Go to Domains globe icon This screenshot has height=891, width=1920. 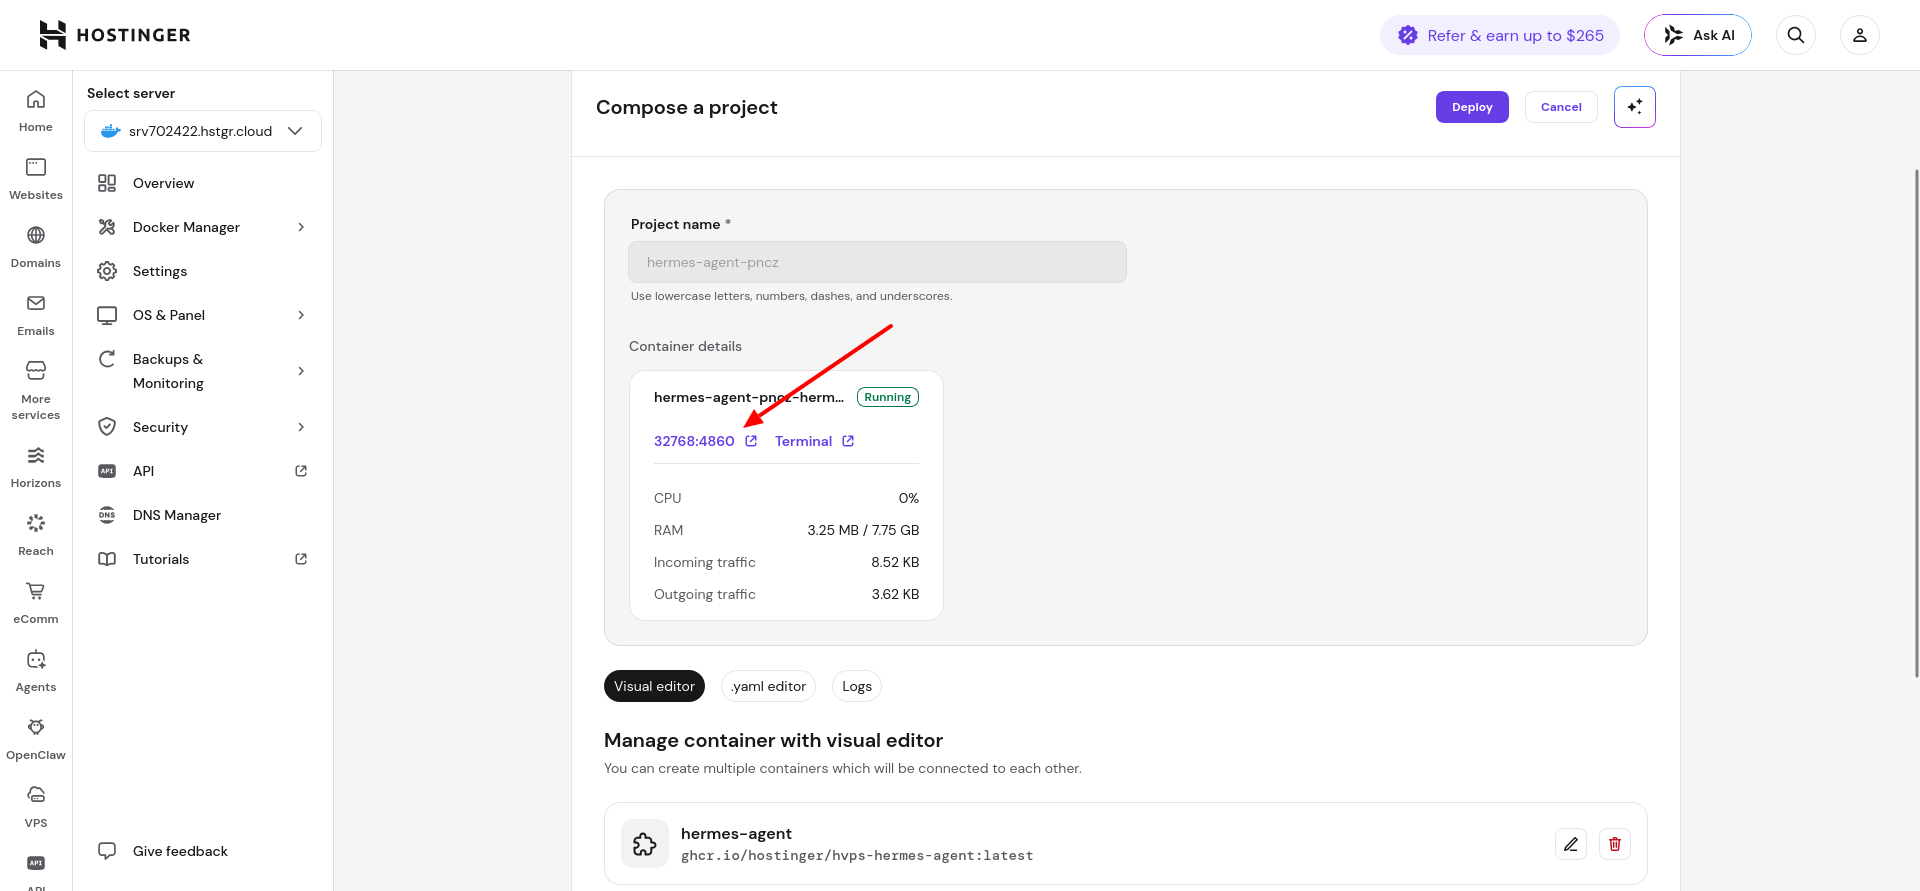point(36,235)
